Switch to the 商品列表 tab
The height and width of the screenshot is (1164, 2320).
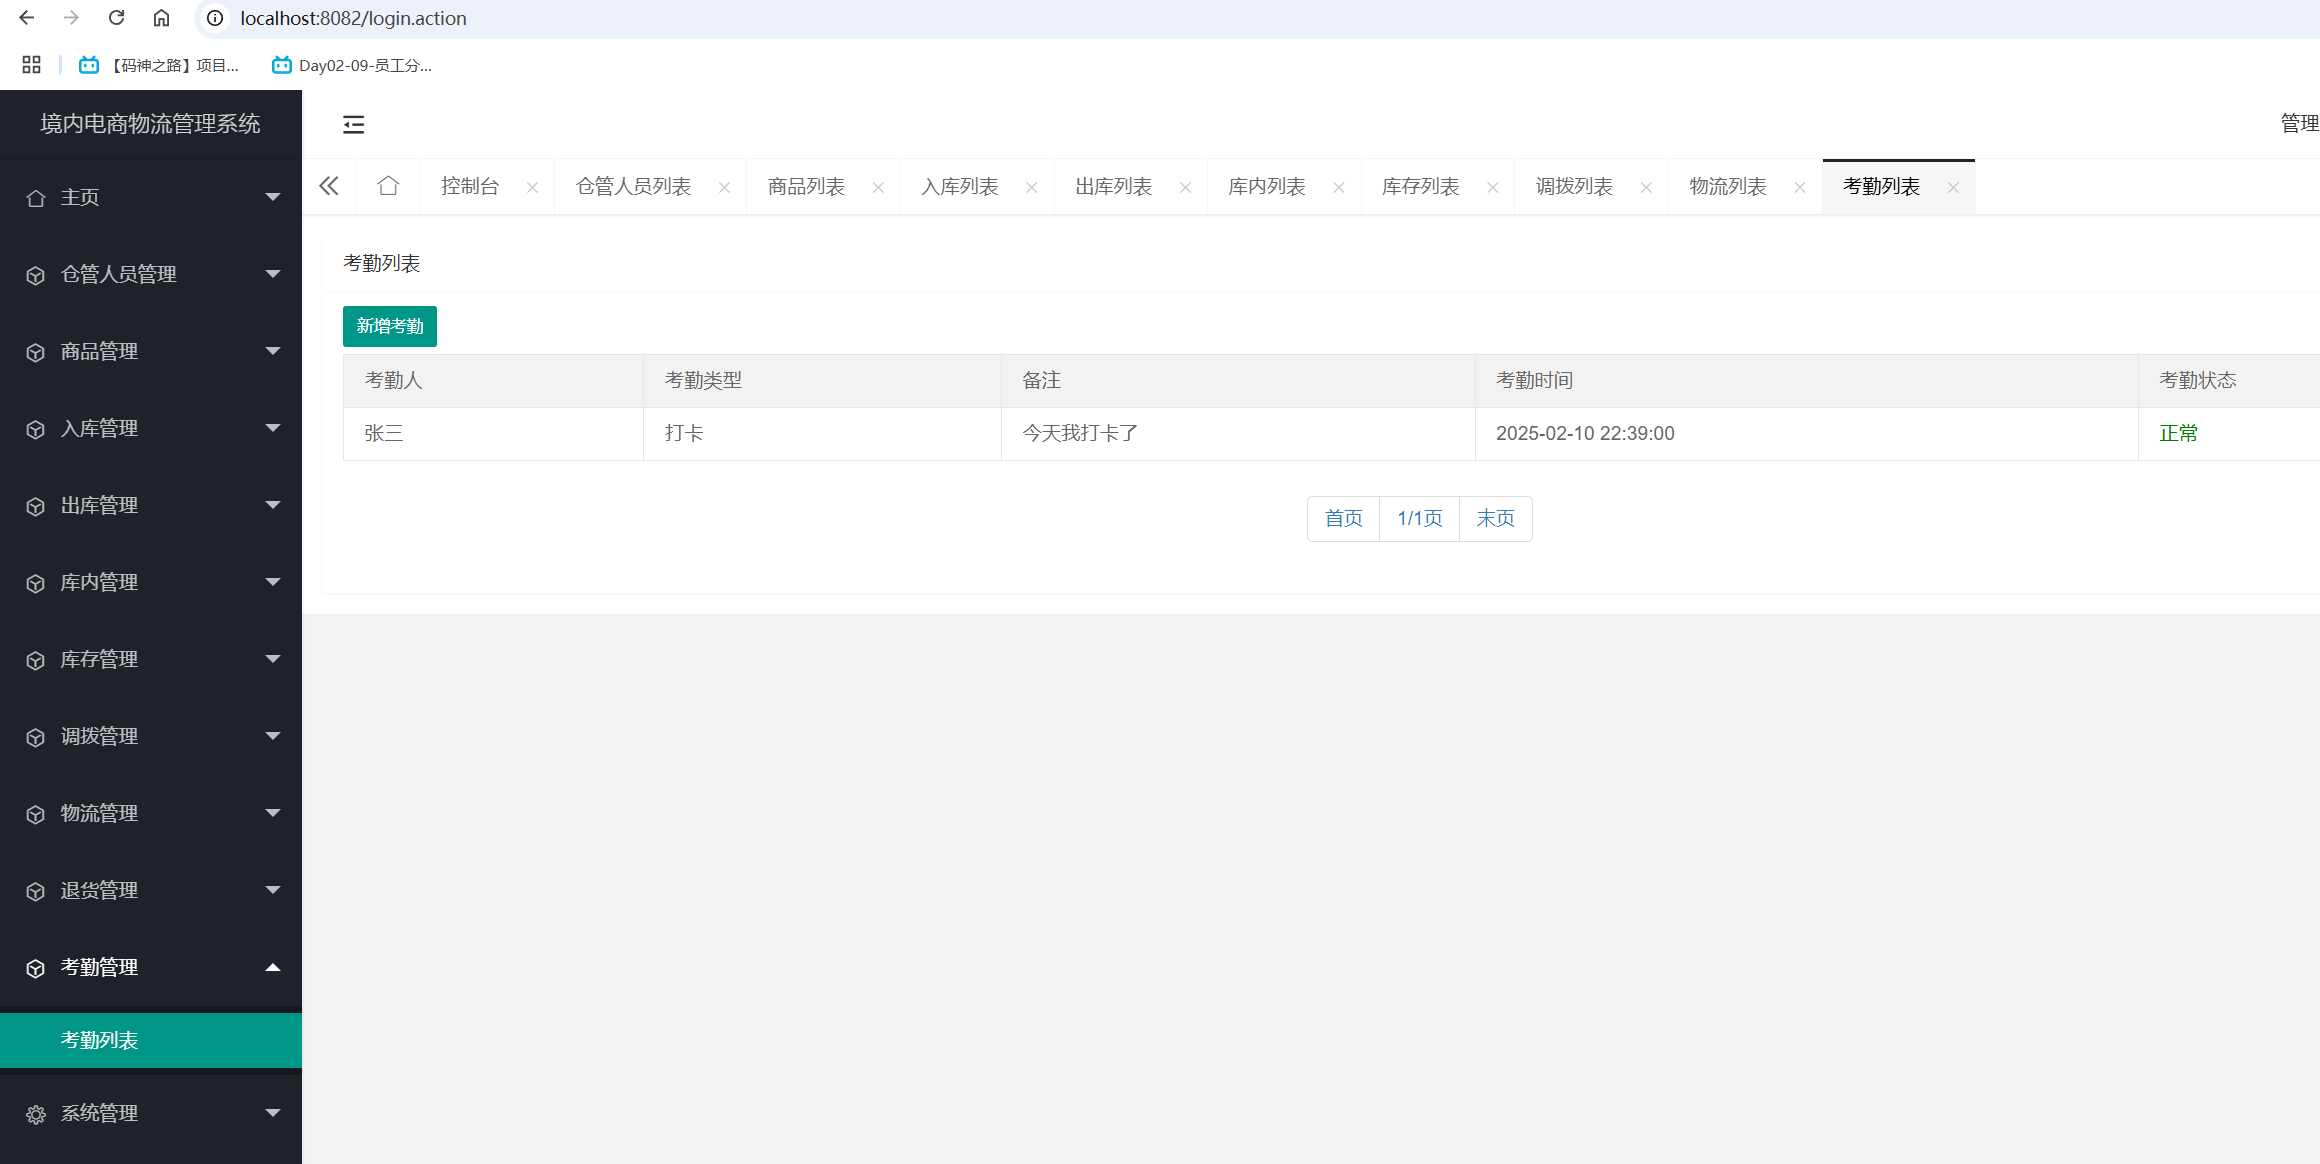click(806, 187)
